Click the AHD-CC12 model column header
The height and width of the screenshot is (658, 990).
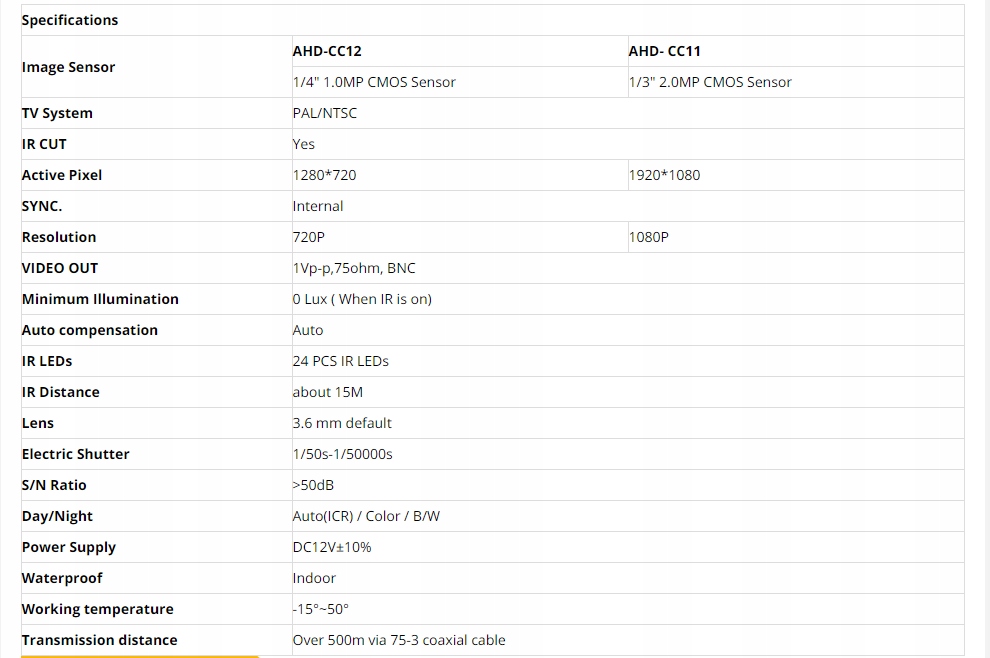click(x=327, y=51)
